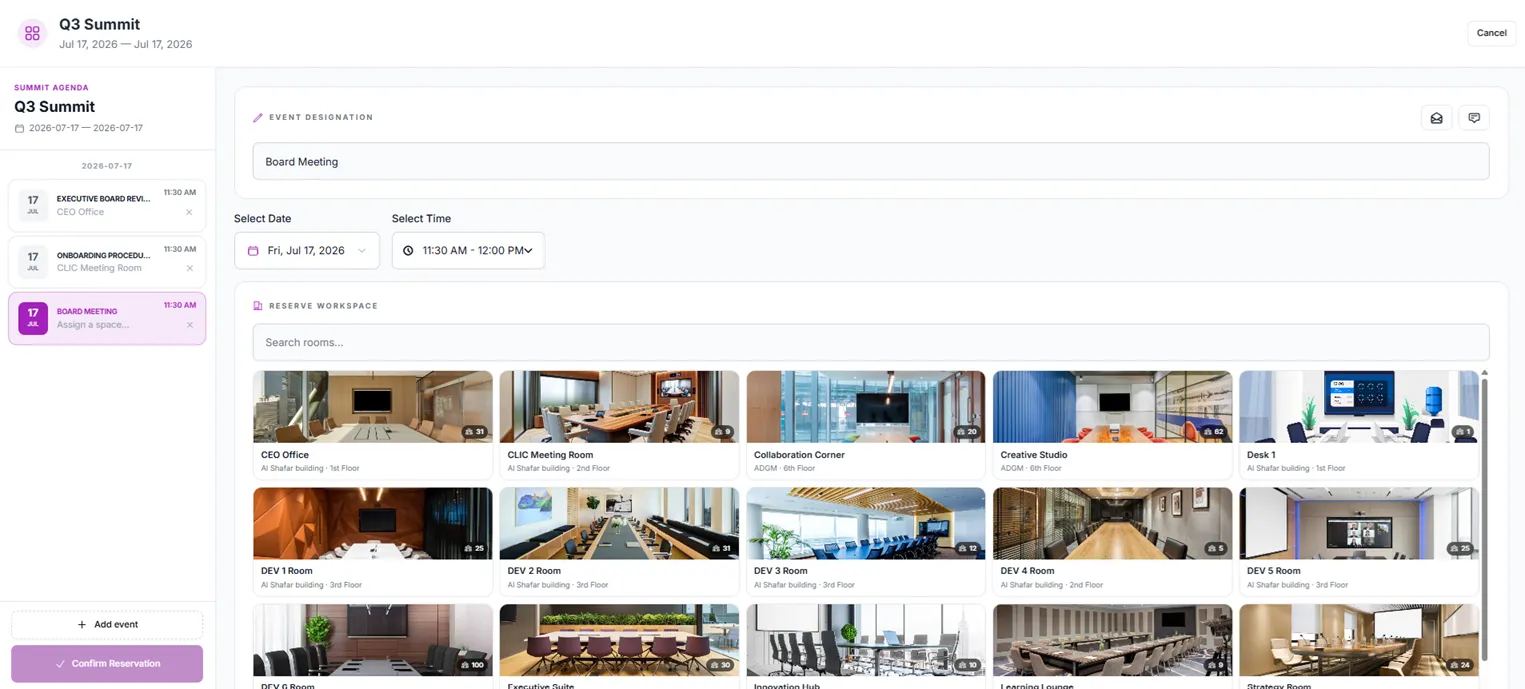Viewport: 1525px width, 689px height.
Task: Open the Fri, Jul 17, 2026 date dropdown
Action: tap(307, 251)
